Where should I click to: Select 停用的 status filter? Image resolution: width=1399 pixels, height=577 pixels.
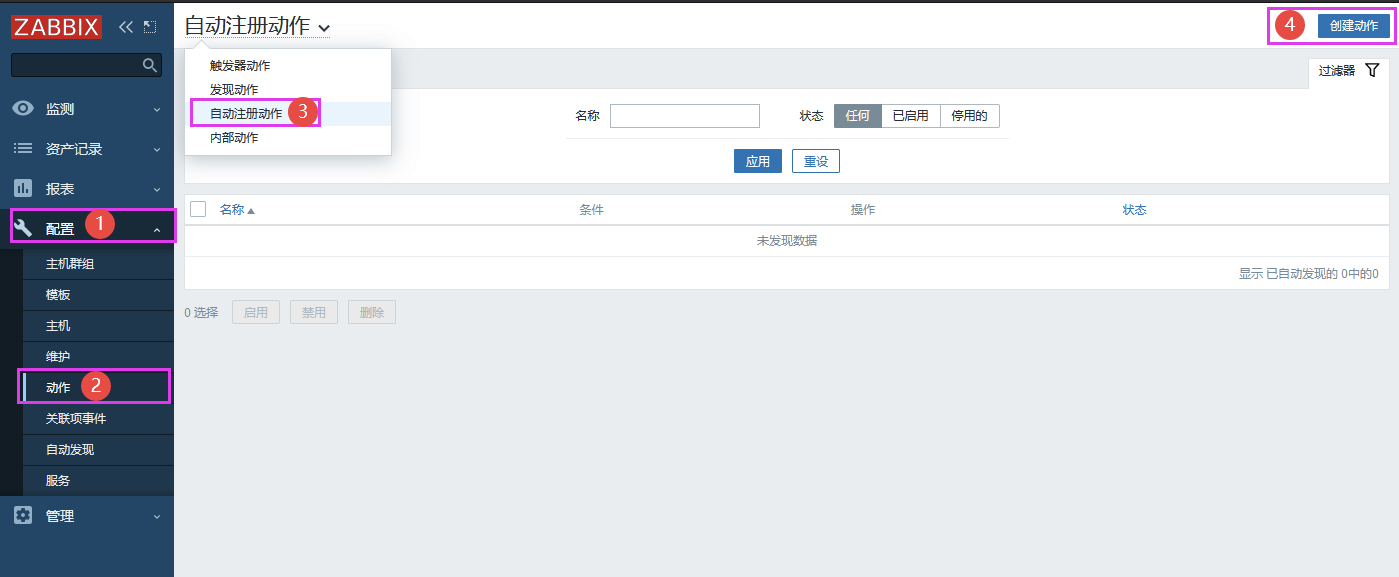[x=969, y=116]
